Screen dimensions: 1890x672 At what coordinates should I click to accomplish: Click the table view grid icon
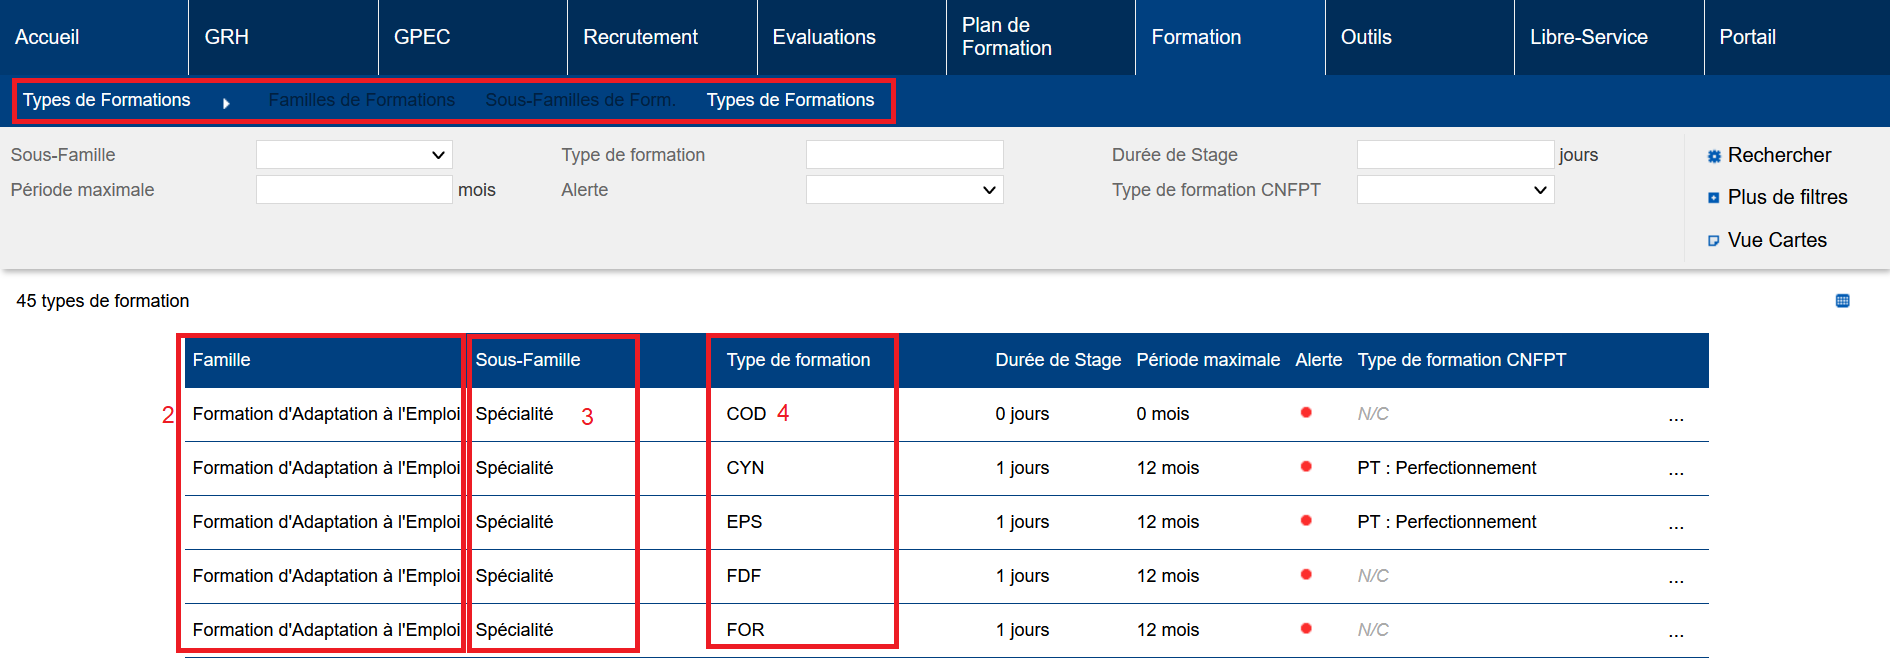pos(1842,301)
